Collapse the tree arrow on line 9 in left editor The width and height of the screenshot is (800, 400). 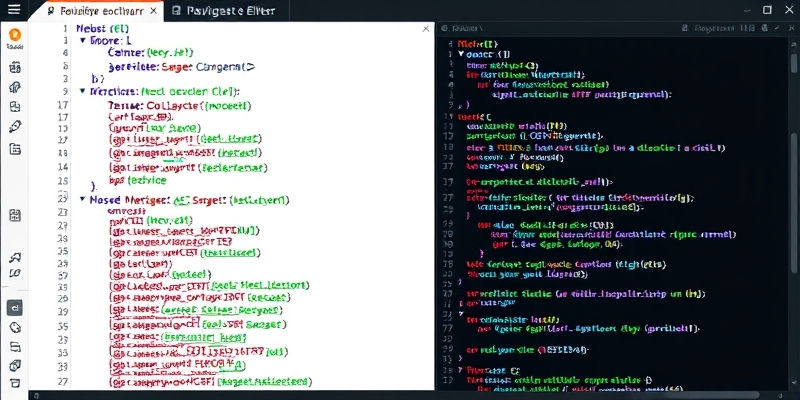pyautogui.click(x=82, y=90)
